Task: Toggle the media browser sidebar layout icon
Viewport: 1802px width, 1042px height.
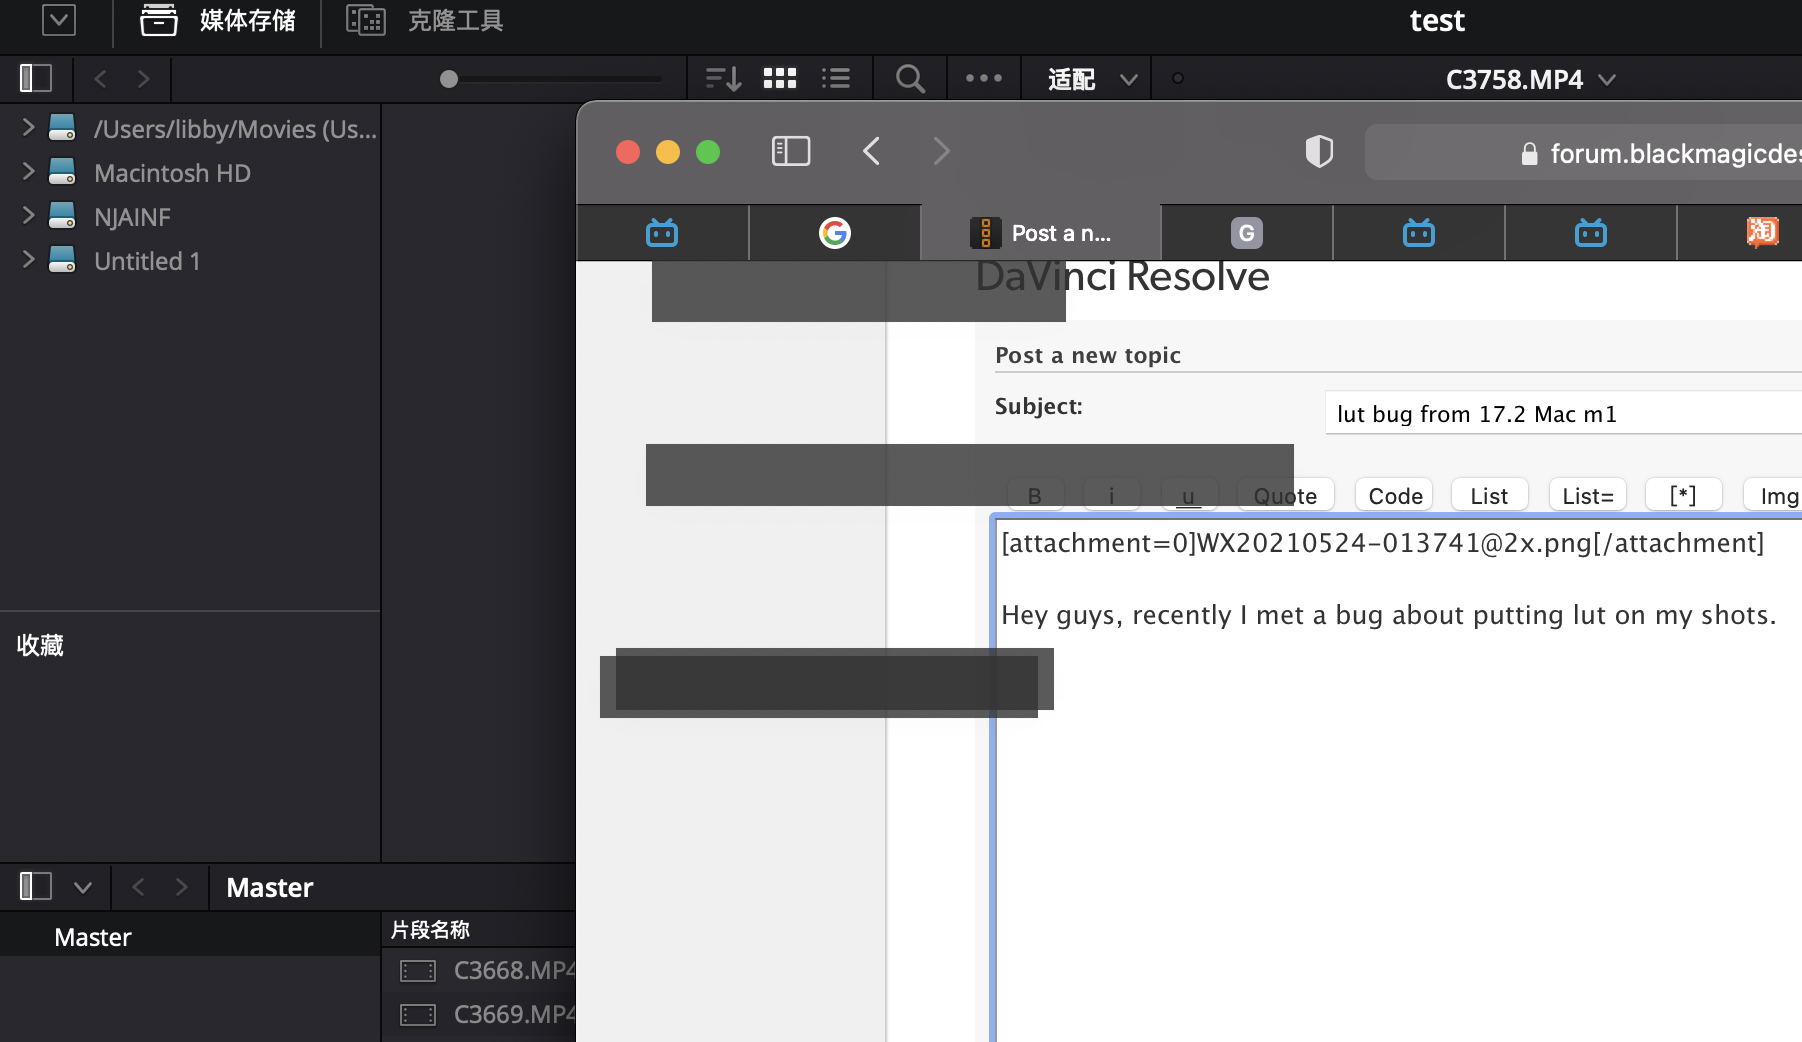Action: pyautogui.click(x=35, y=78)
